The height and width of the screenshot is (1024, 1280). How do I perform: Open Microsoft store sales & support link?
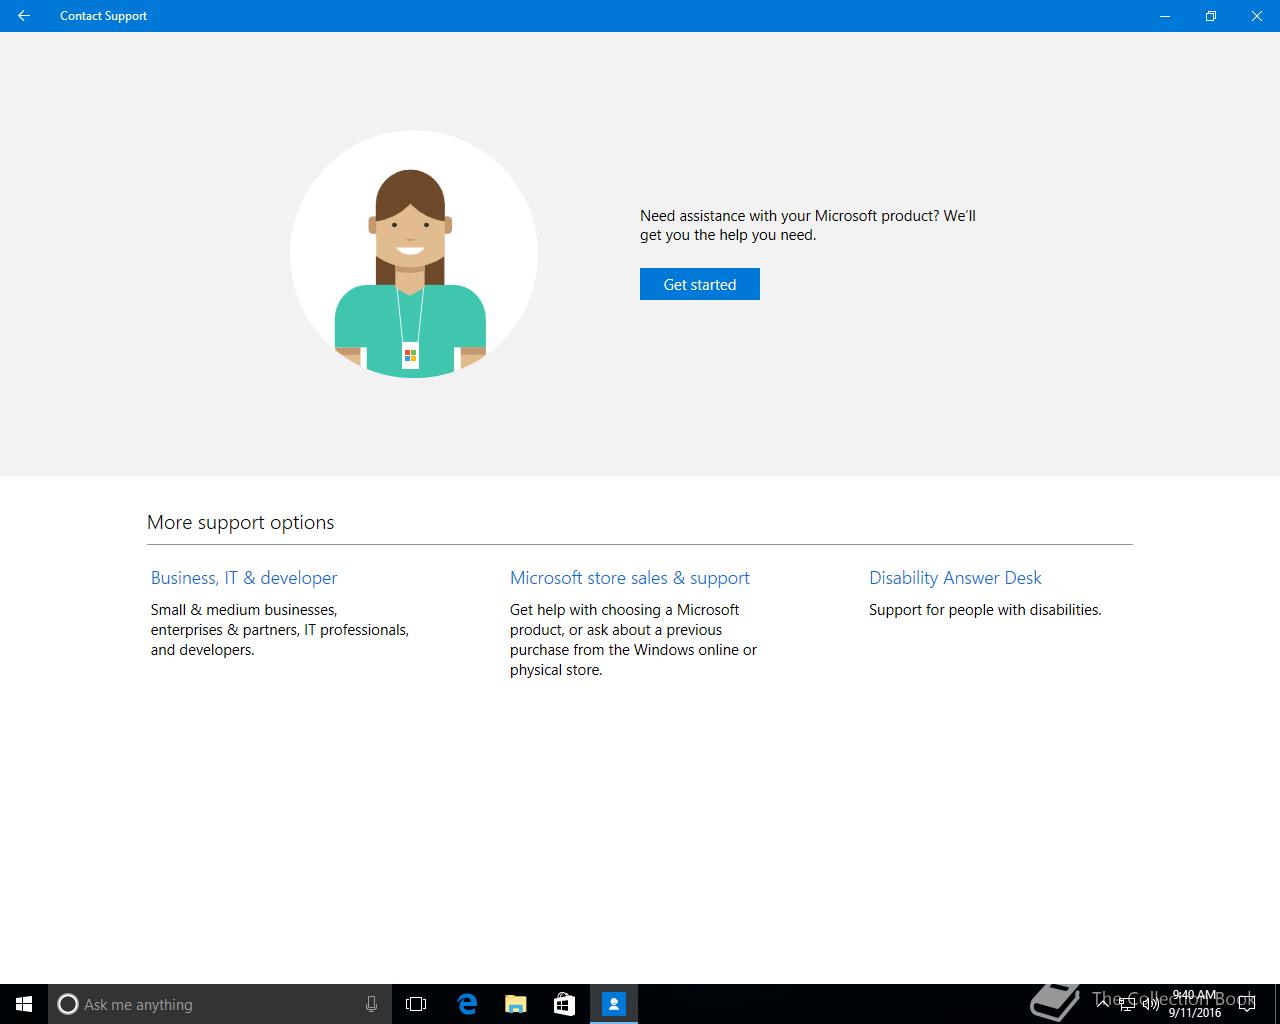tap(630, 578)
